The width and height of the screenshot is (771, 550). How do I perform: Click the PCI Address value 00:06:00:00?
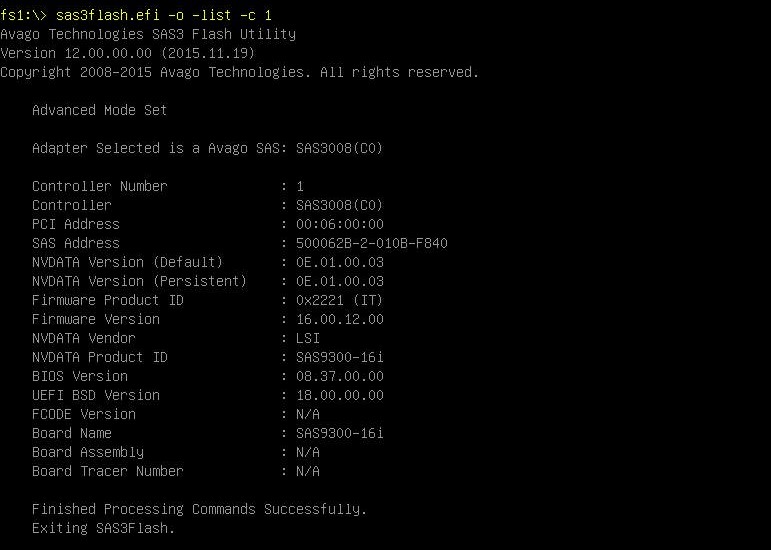pyautogui.click(x=340, y=224)
